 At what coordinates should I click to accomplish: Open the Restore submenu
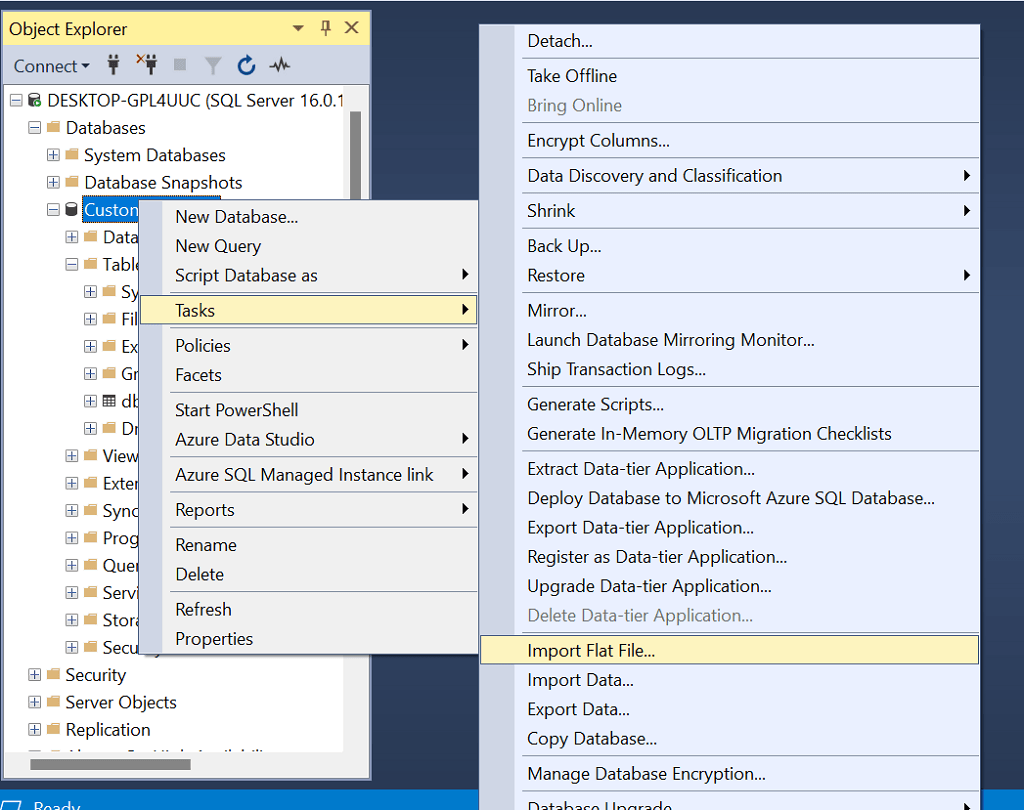coord(729,275)
